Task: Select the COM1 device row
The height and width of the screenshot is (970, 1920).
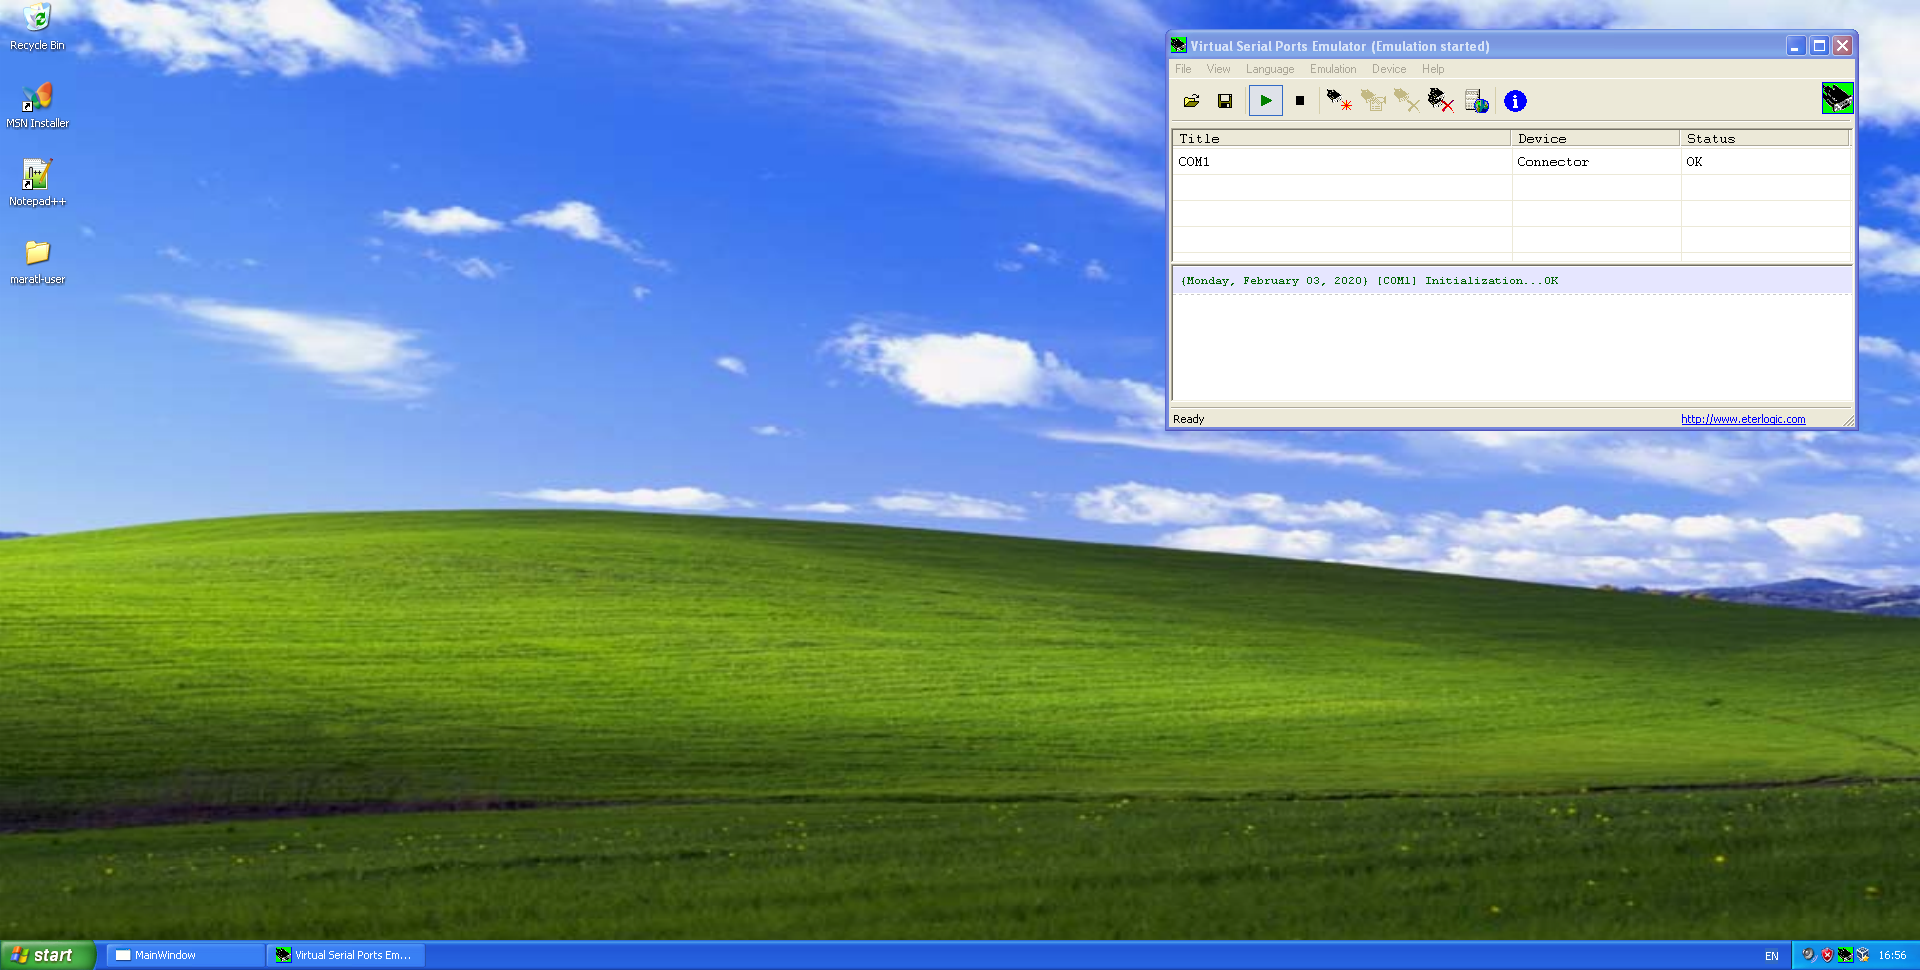Action: point(1512,162)
